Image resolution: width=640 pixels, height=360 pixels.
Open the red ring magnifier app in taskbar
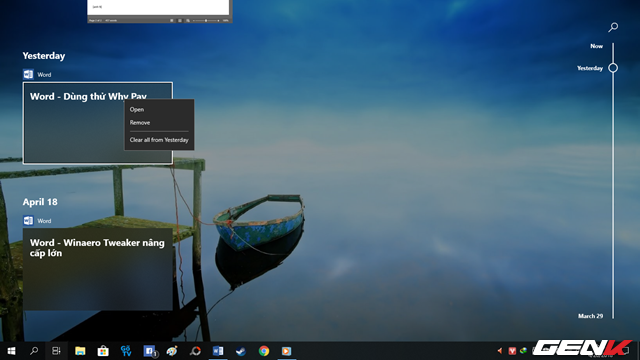(195, 351)
